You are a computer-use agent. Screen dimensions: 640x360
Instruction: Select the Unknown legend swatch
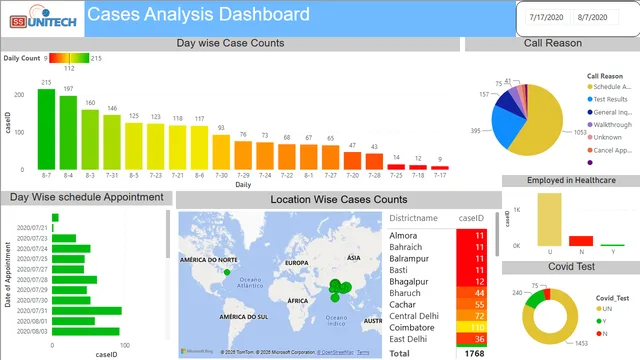pos(590,138)
